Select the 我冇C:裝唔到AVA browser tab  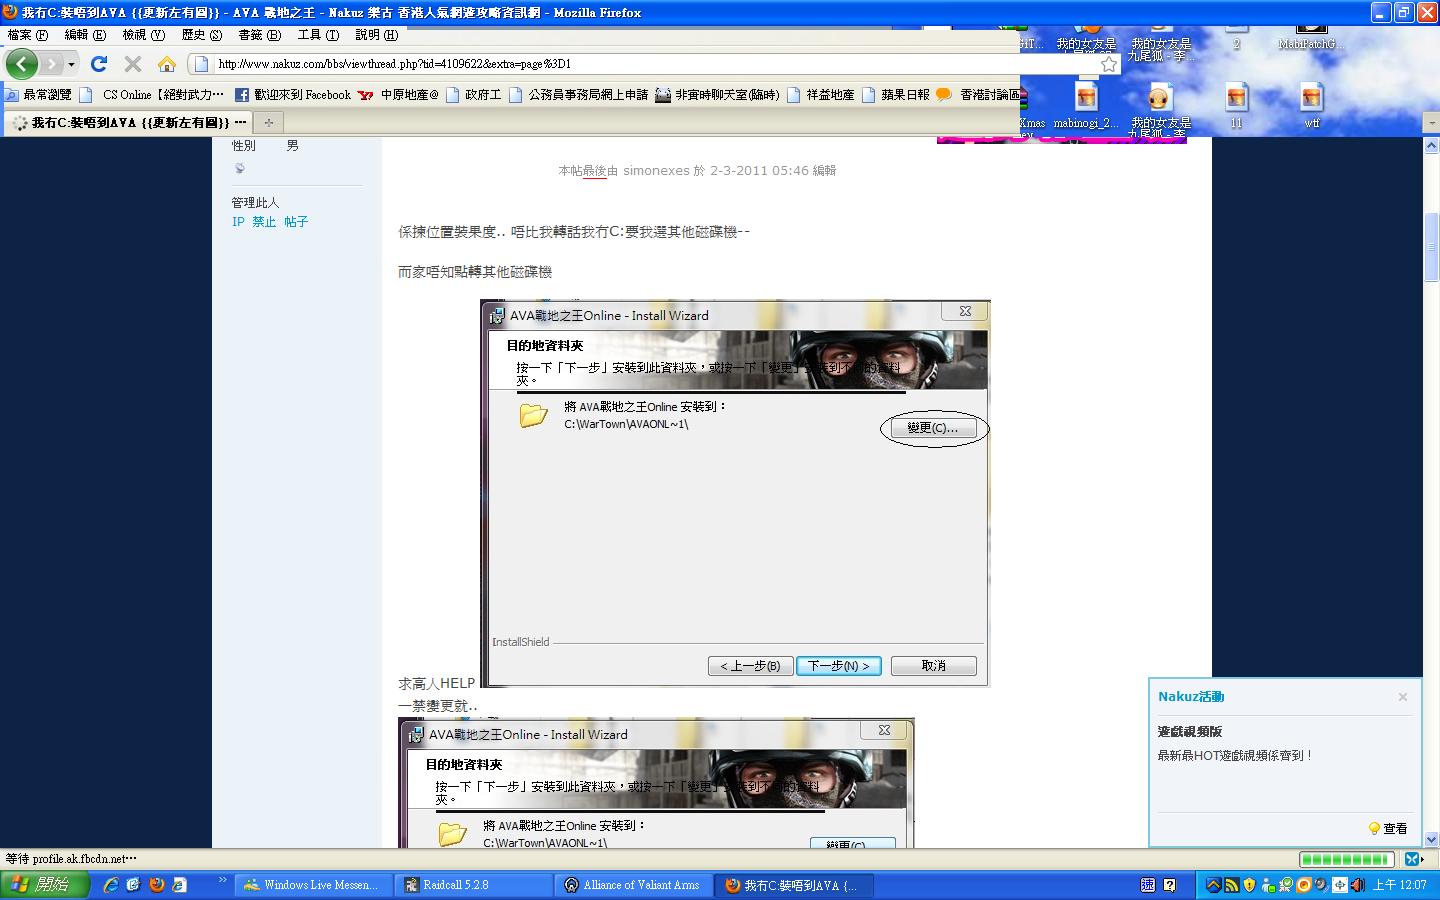(x=129, y=122)
